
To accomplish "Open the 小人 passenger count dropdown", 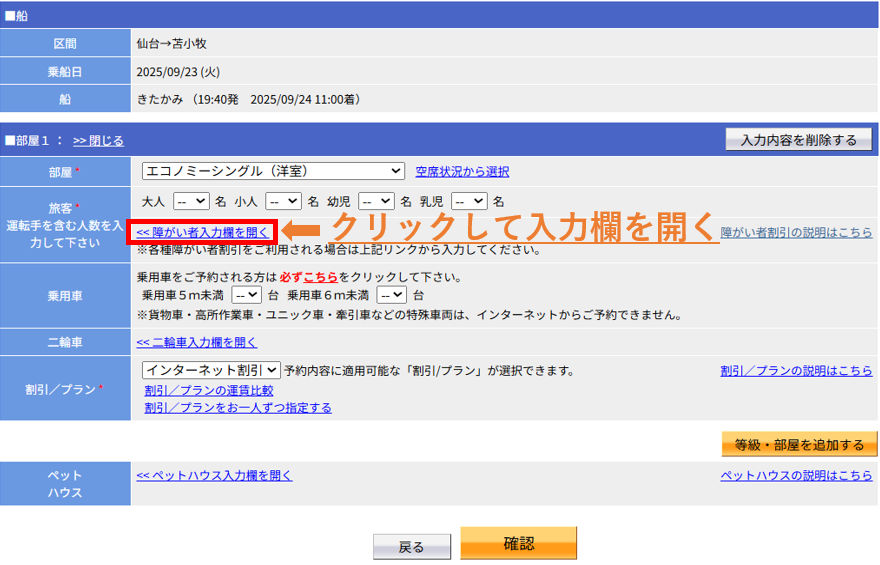I will pos(283,202).
